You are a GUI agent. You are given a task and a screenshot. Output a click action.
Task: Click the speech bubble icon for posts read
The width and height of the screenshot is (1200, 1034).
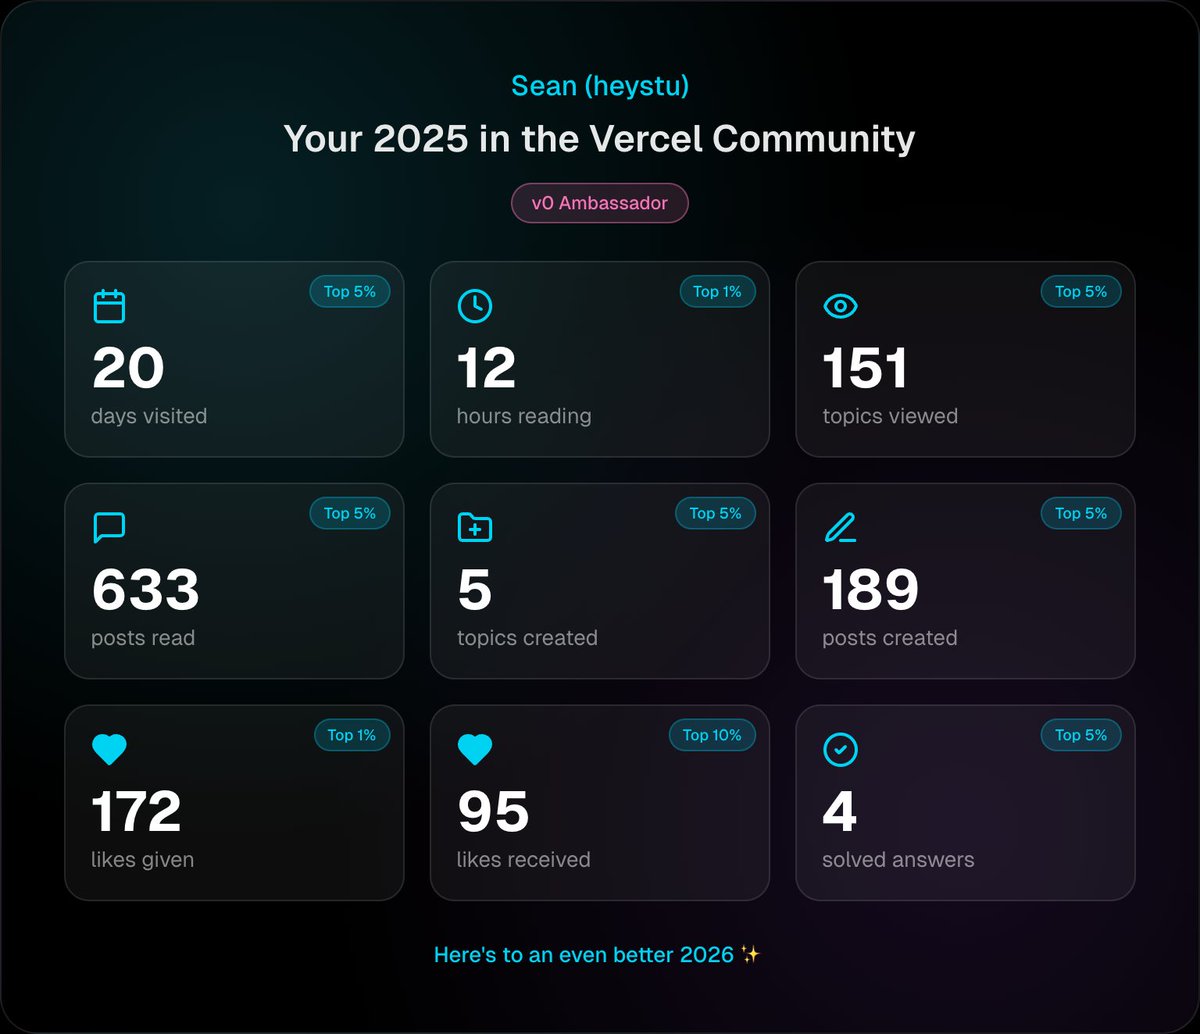click(109, 527)
